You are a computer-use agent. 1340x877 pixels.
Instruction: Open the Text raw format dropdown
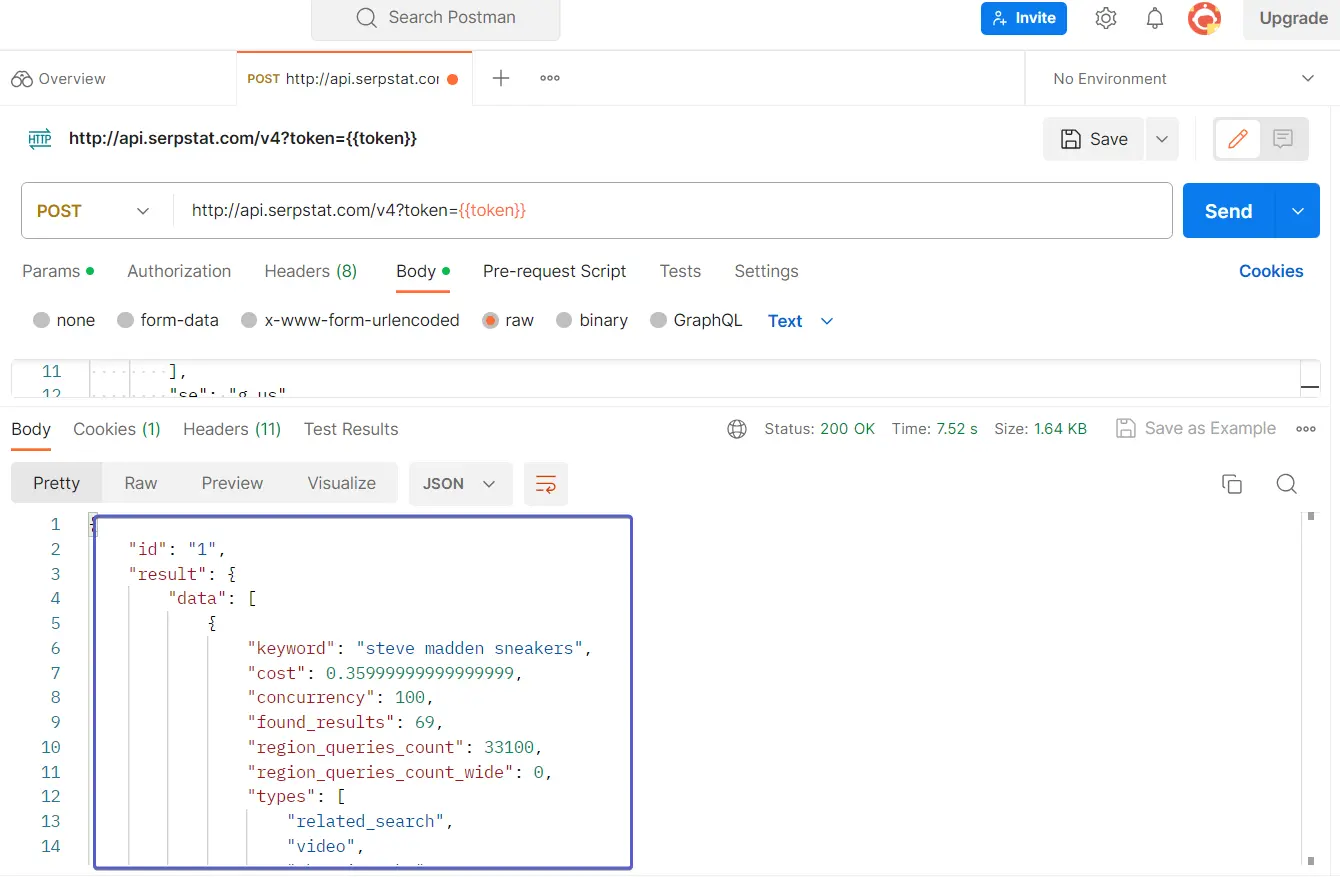(x=801, y=321)
